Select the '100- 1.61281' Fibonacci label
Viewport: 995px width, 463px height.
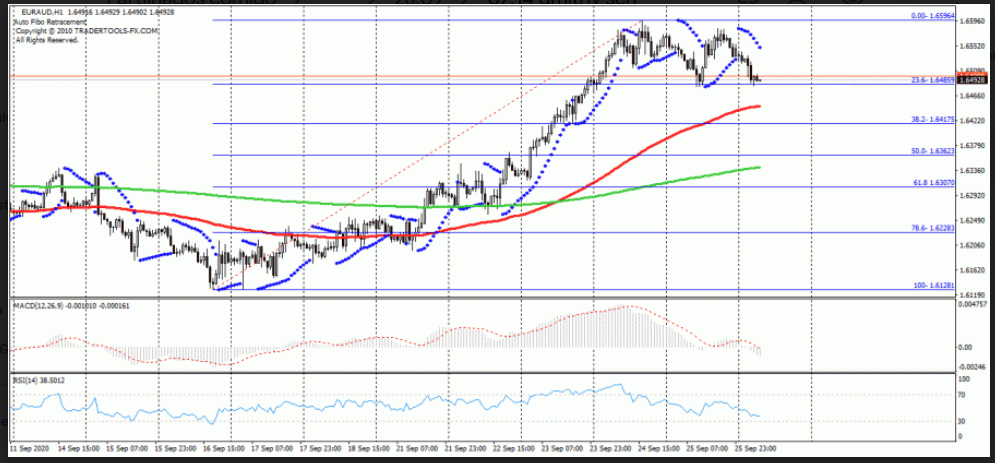tap(932, 286)
